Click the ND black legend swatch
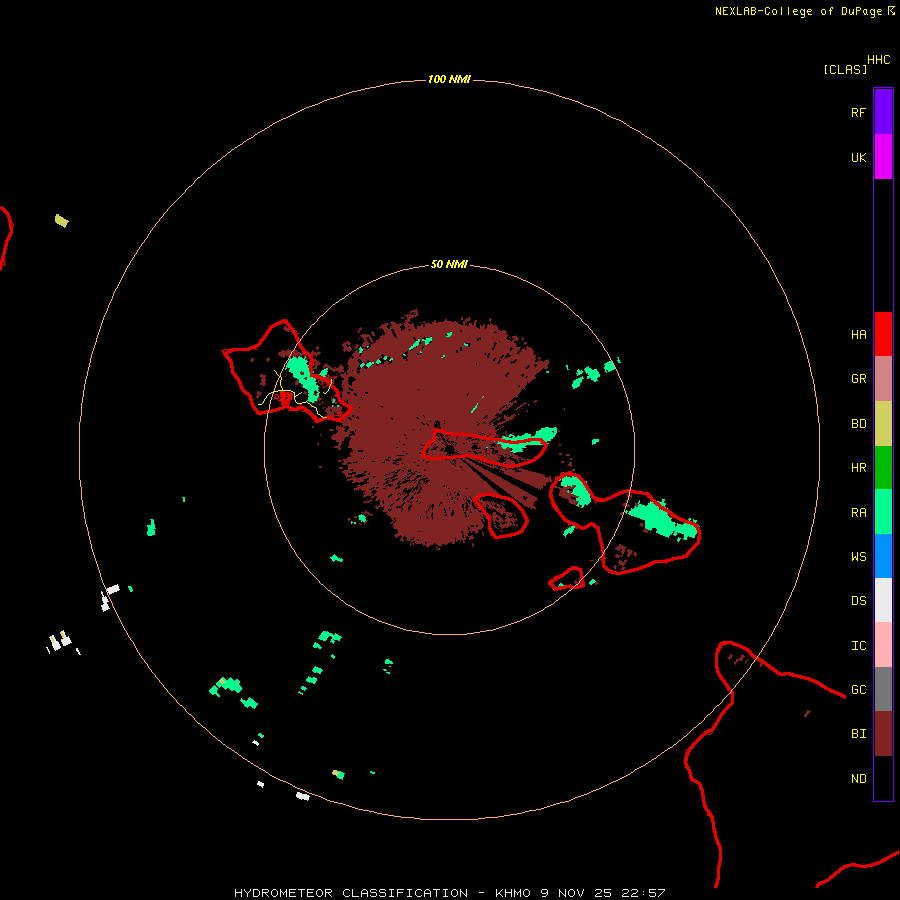 (x=883, y=778)
